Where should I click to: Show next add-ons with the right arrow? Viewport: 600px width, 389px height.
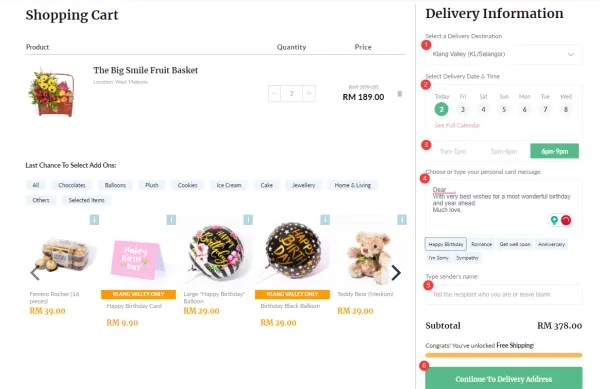[x=396, y=273]
